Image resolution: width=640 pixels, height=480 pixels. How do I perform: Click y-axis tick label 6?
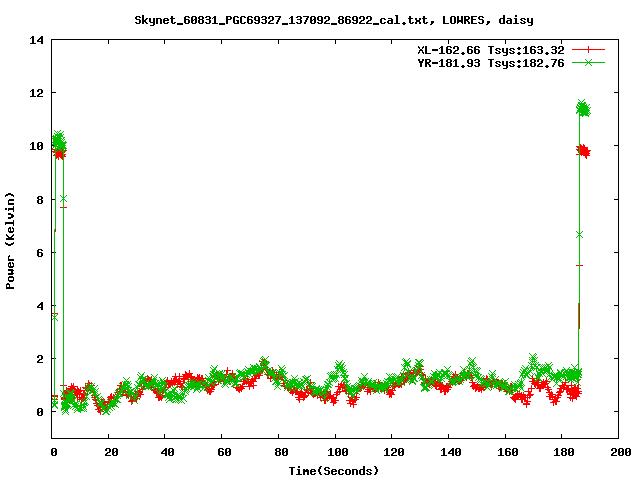pyautogui.click(x=40, y=253)
